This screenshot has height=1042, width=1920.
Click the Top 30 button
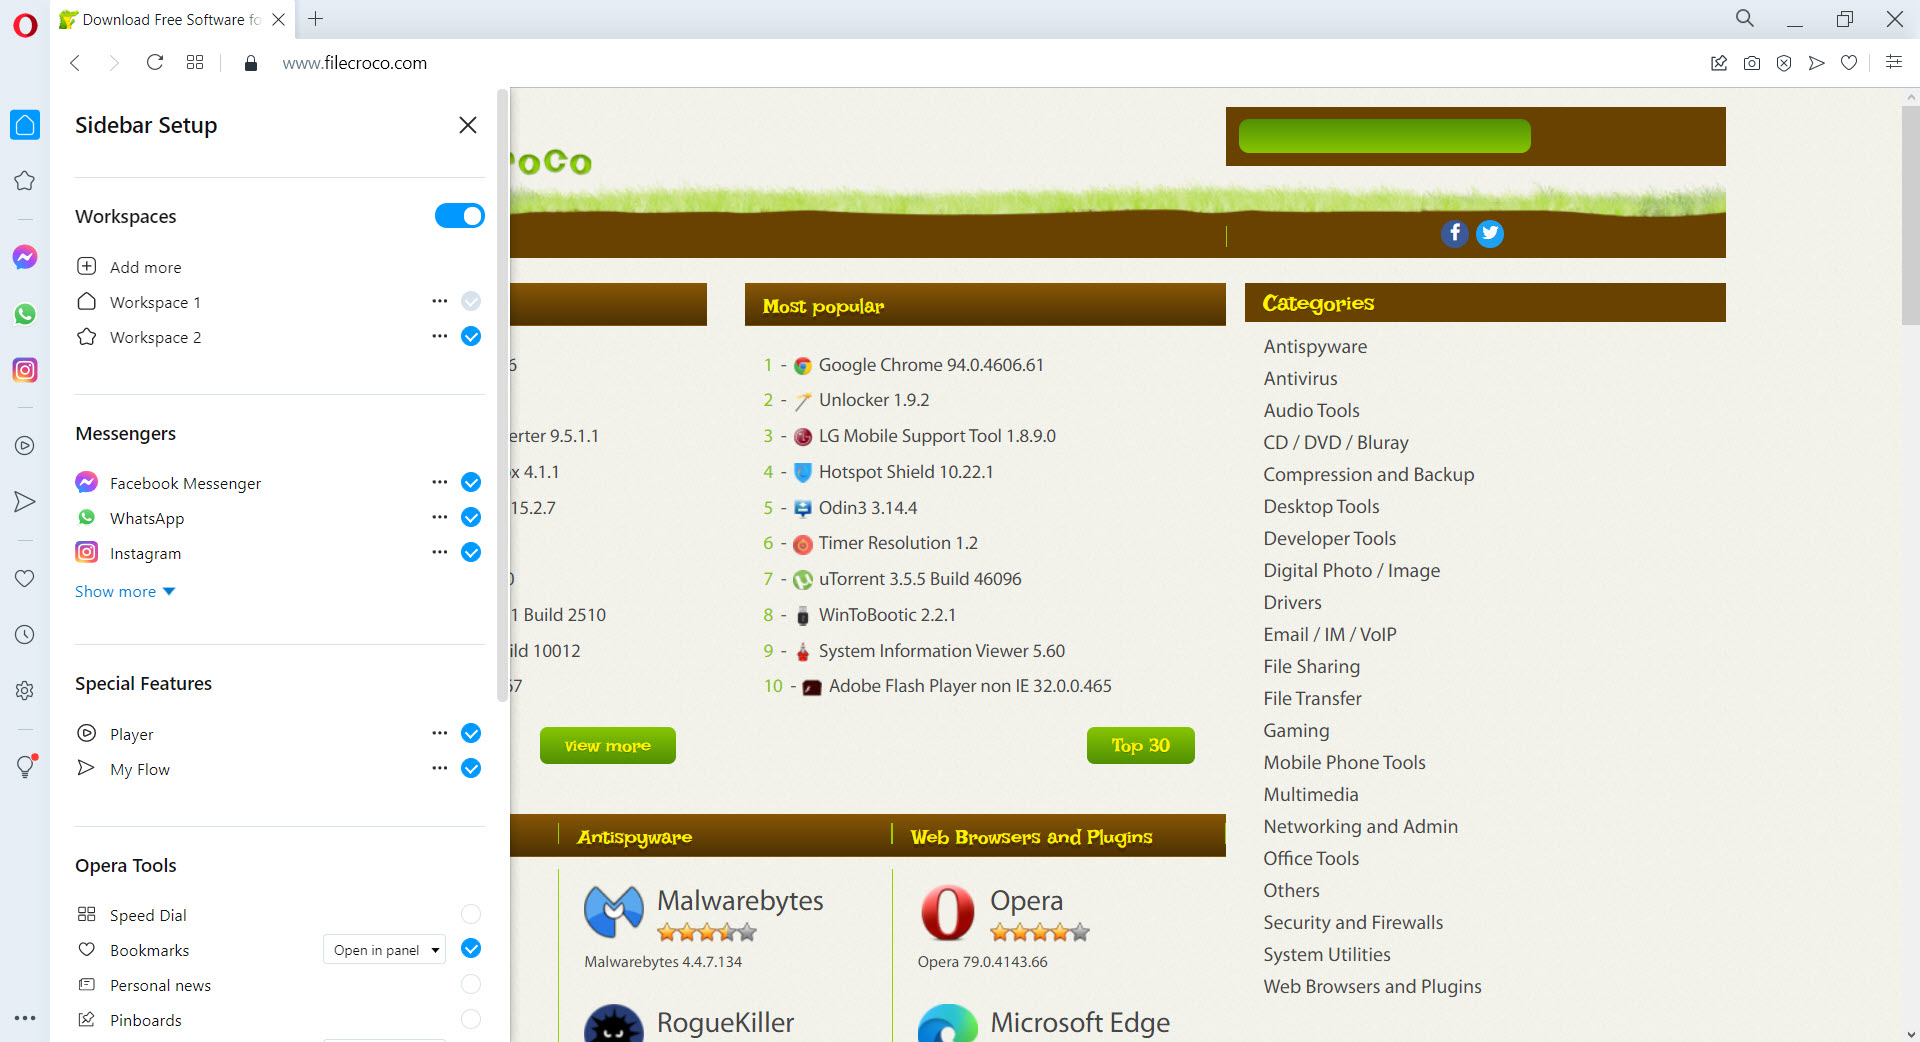tap(1141, 745)
